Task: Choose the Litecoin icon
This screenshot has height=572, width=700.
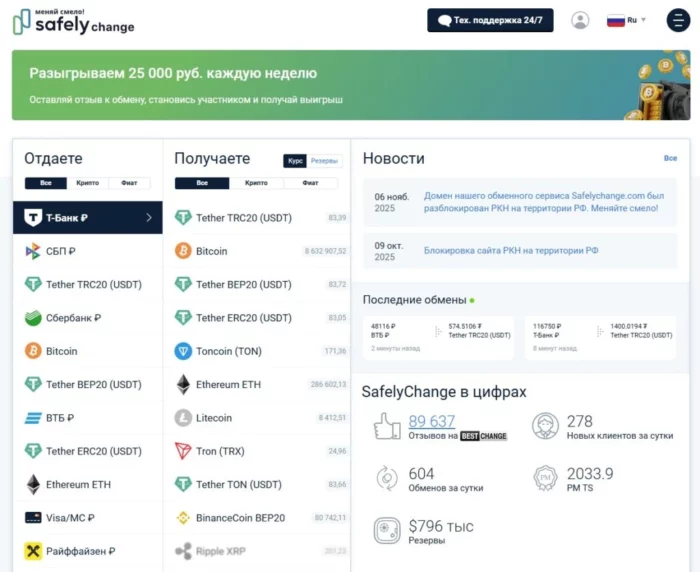Action: (x=183, y=418)
